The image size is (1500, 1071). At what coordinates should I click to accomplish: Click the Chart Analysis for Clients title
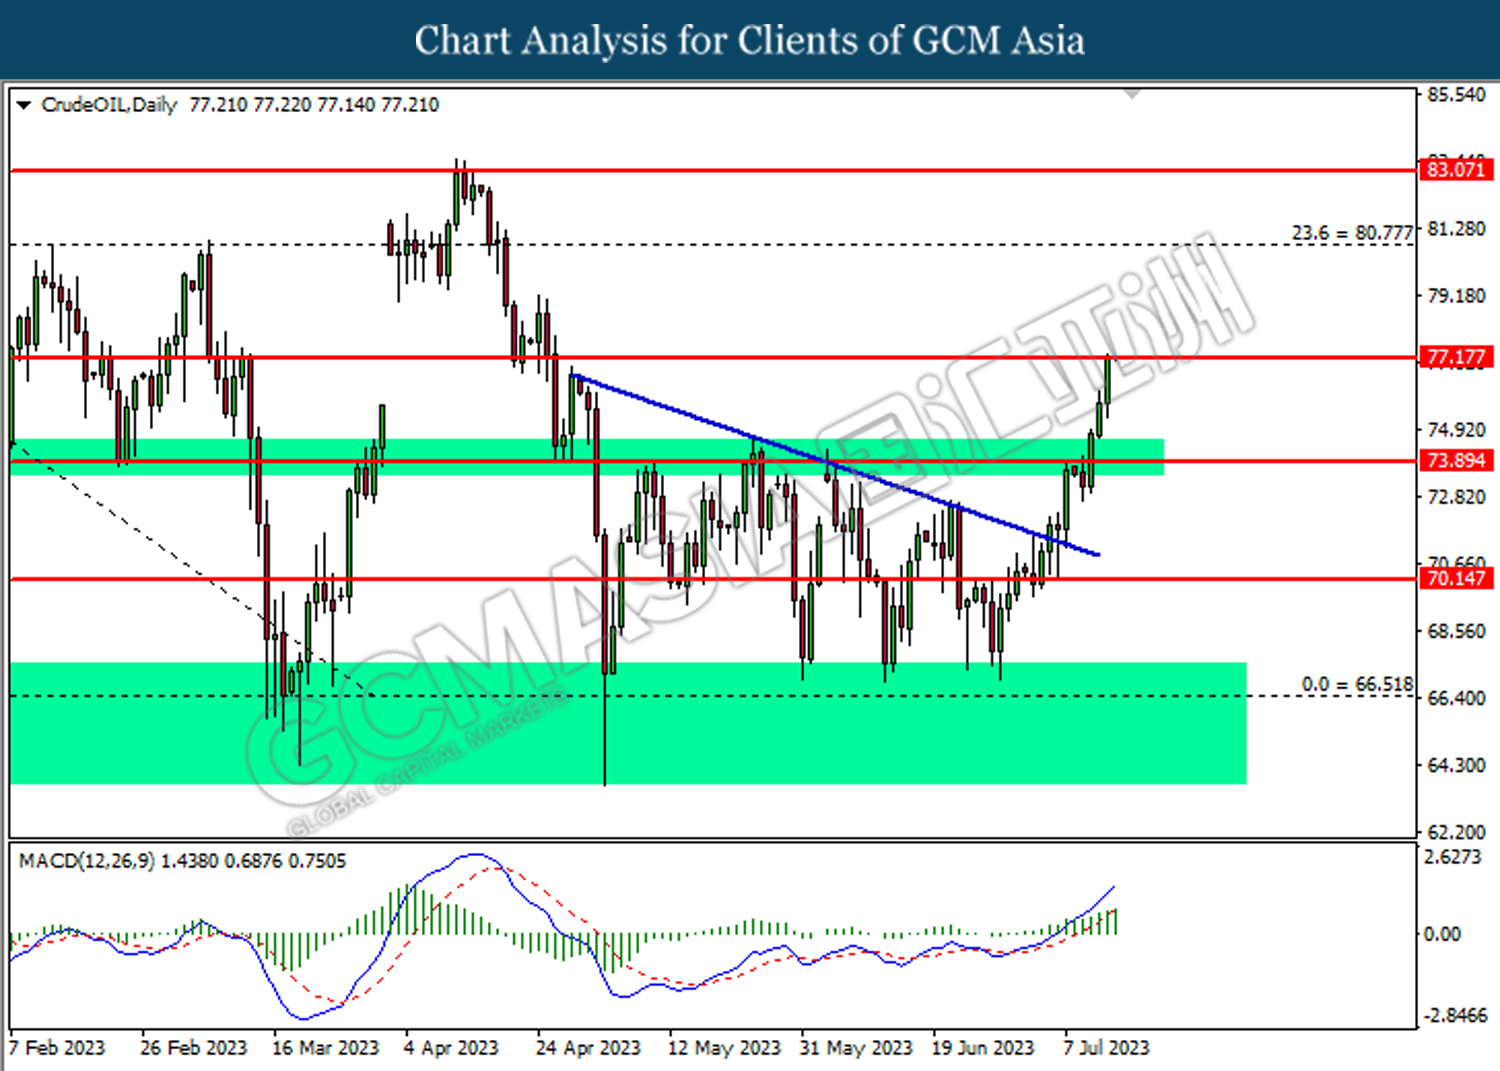click(750, 40)
